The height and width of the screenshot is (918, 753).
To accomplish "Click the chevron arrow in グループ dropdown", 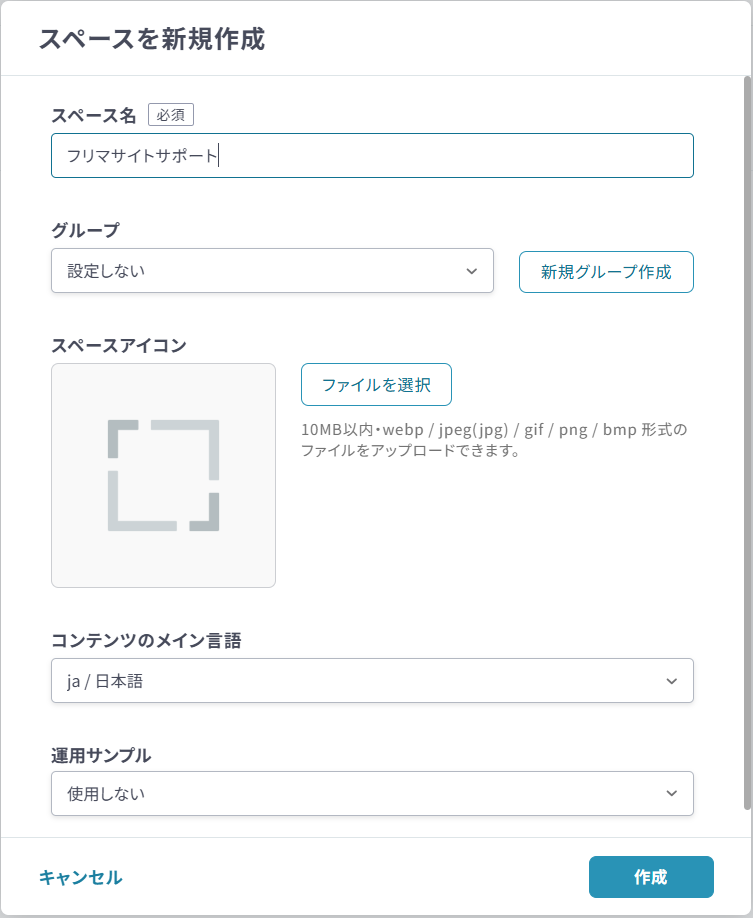I will pyautogui.click(x=472, y=271).
